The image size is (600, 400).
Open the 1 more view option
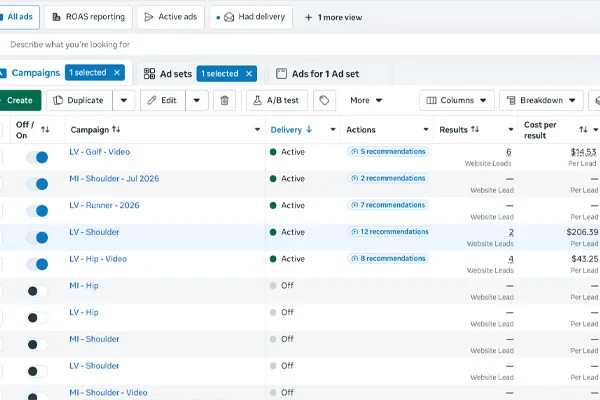[333, 17]
